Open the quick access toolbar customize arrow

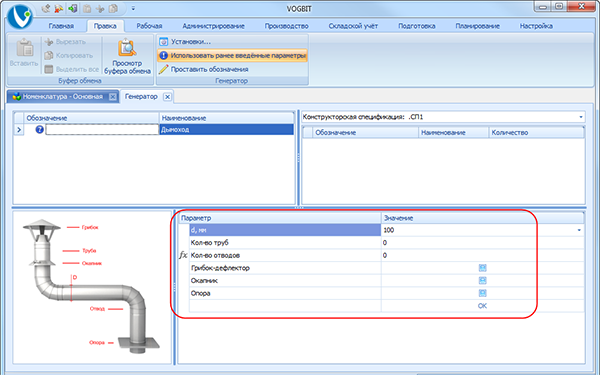coord(133,8)
